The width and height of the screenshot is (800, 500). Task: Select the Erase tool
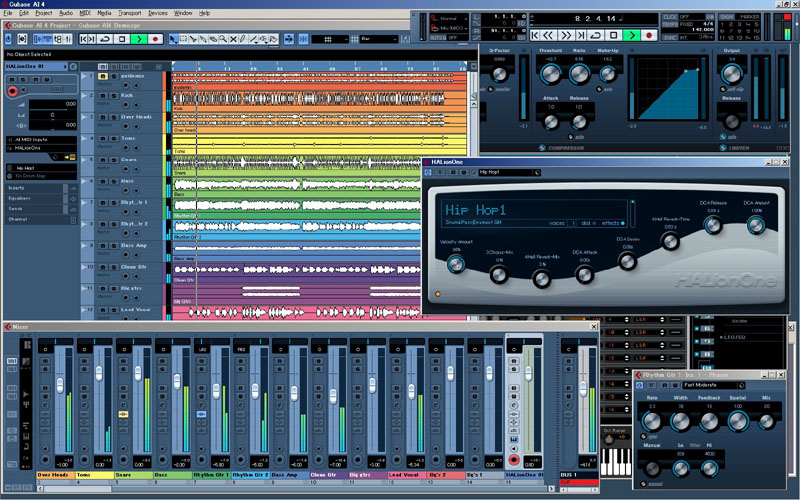point(213,39)
